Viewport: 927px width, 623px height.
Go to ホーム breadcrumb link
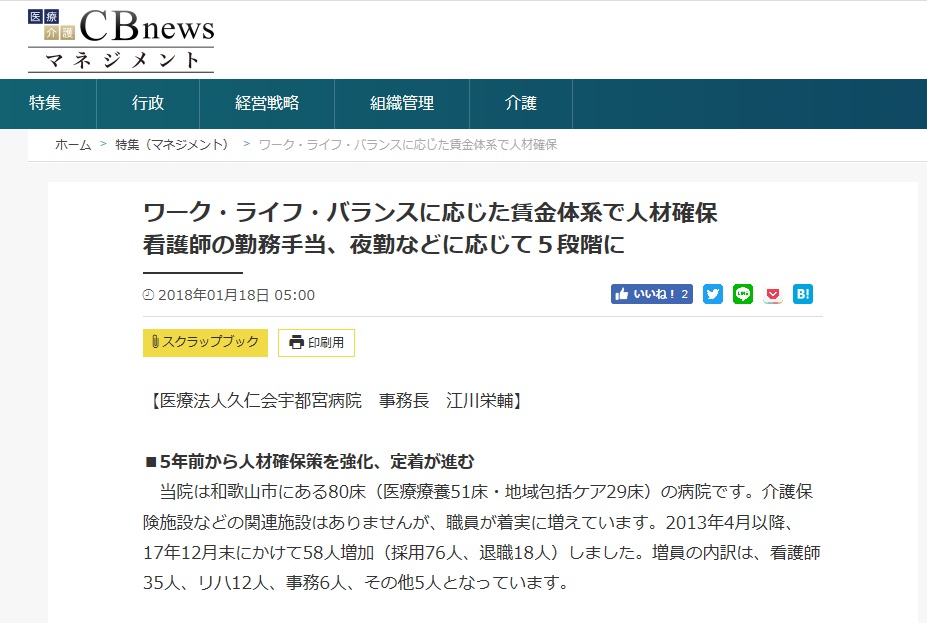click(73, 145)
